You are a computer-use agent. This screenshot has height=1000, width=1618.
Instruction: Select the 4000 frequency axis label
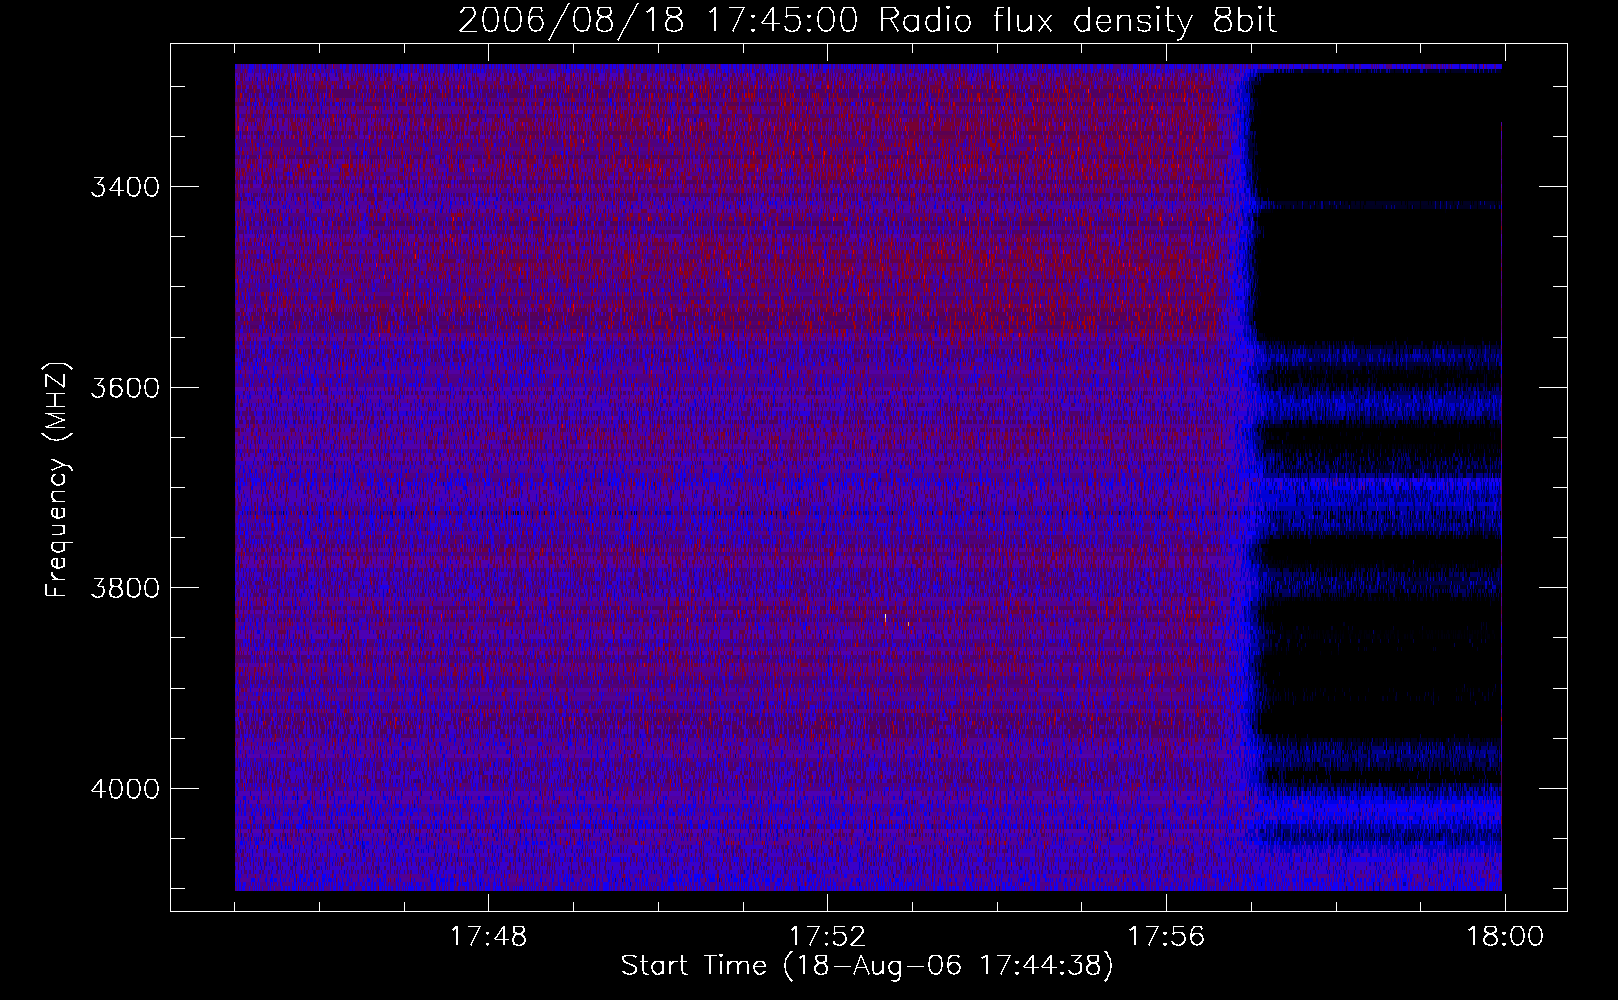point(125,789)
